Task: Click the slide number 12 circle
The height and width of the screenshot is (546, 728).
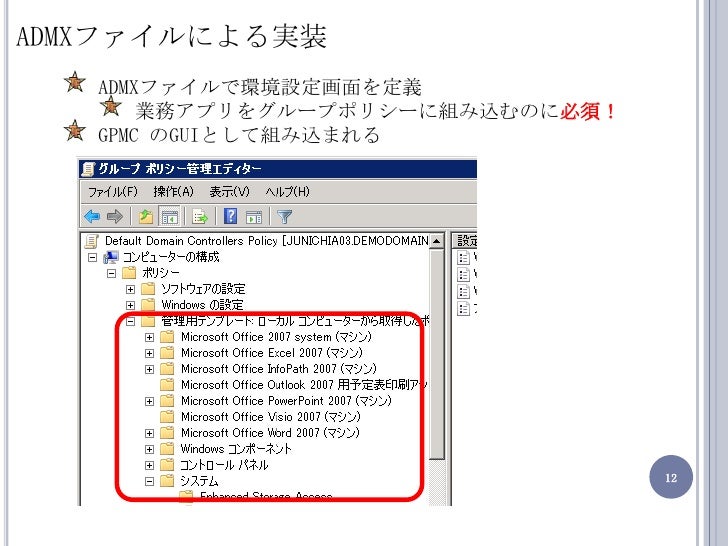Action: coord(671,477)
